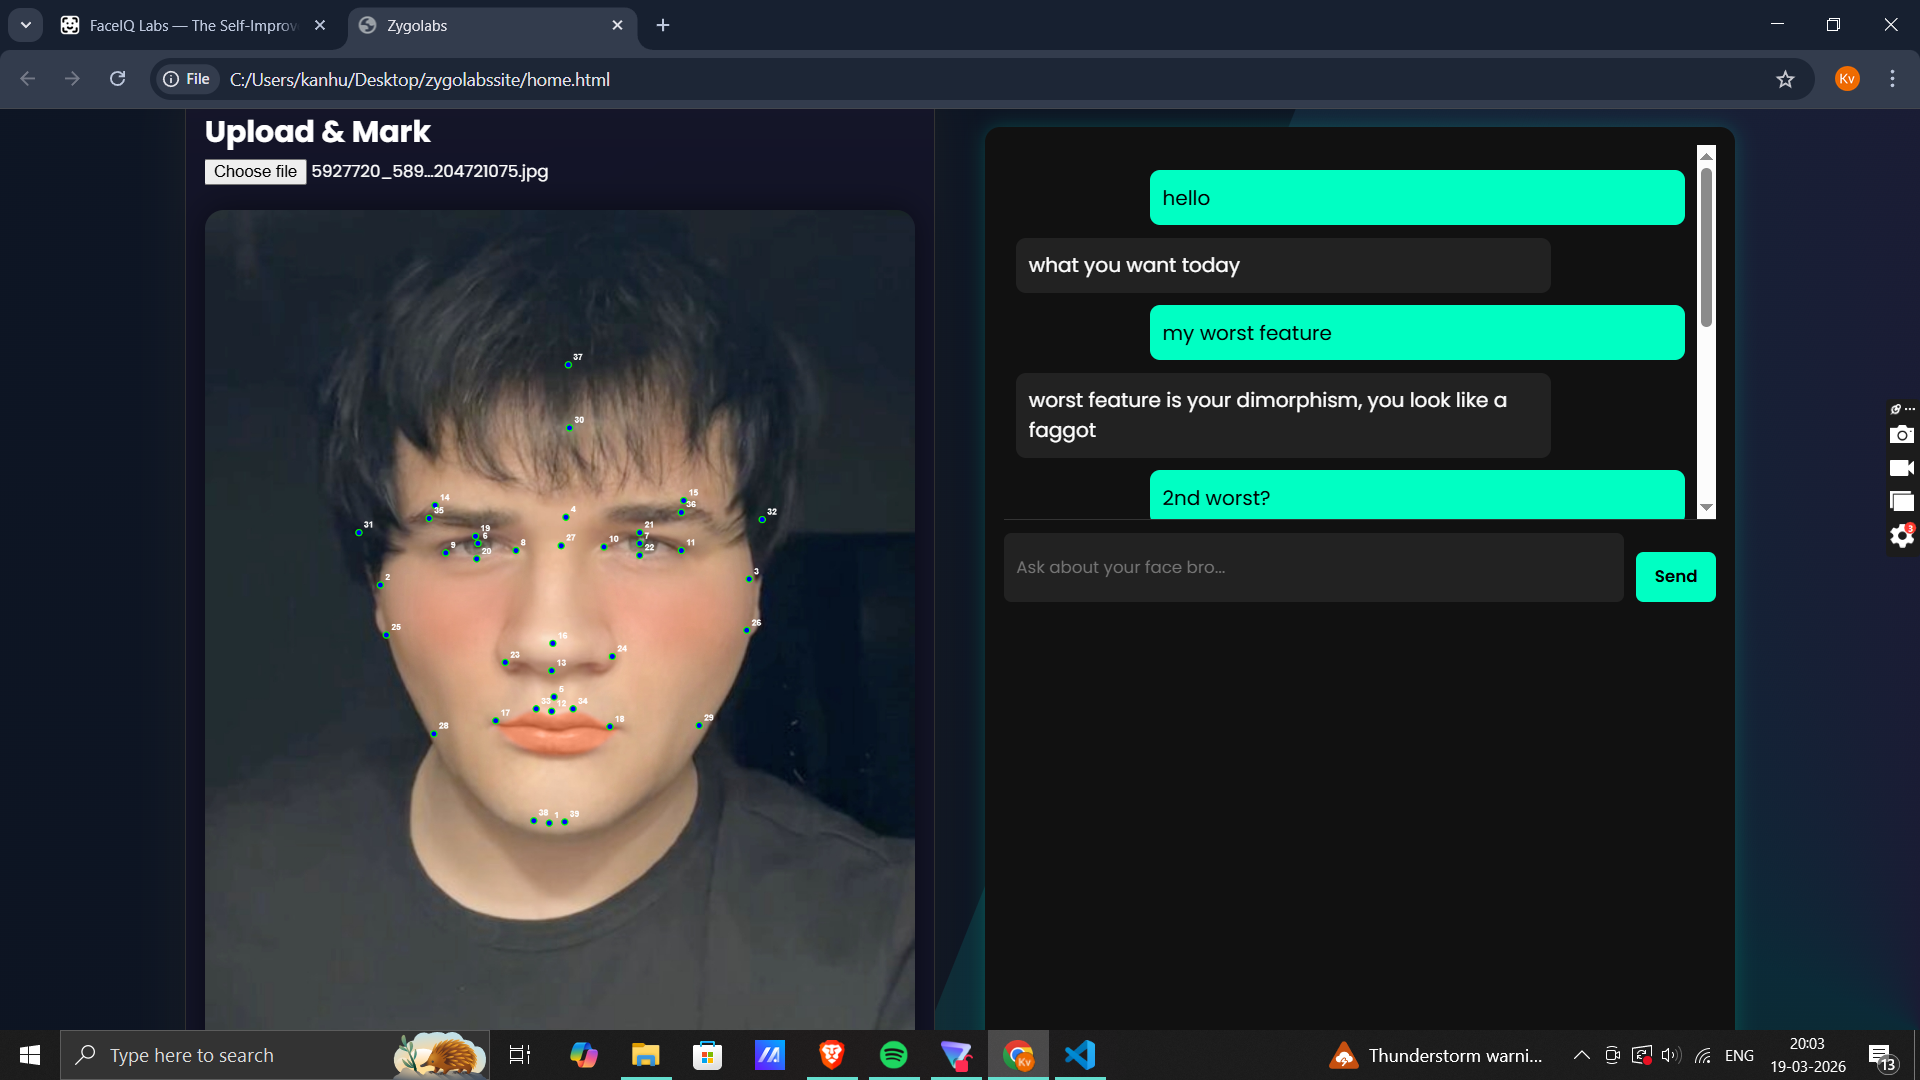
Task: Reload the page with the refresh icon
Action: click(117, 79)
